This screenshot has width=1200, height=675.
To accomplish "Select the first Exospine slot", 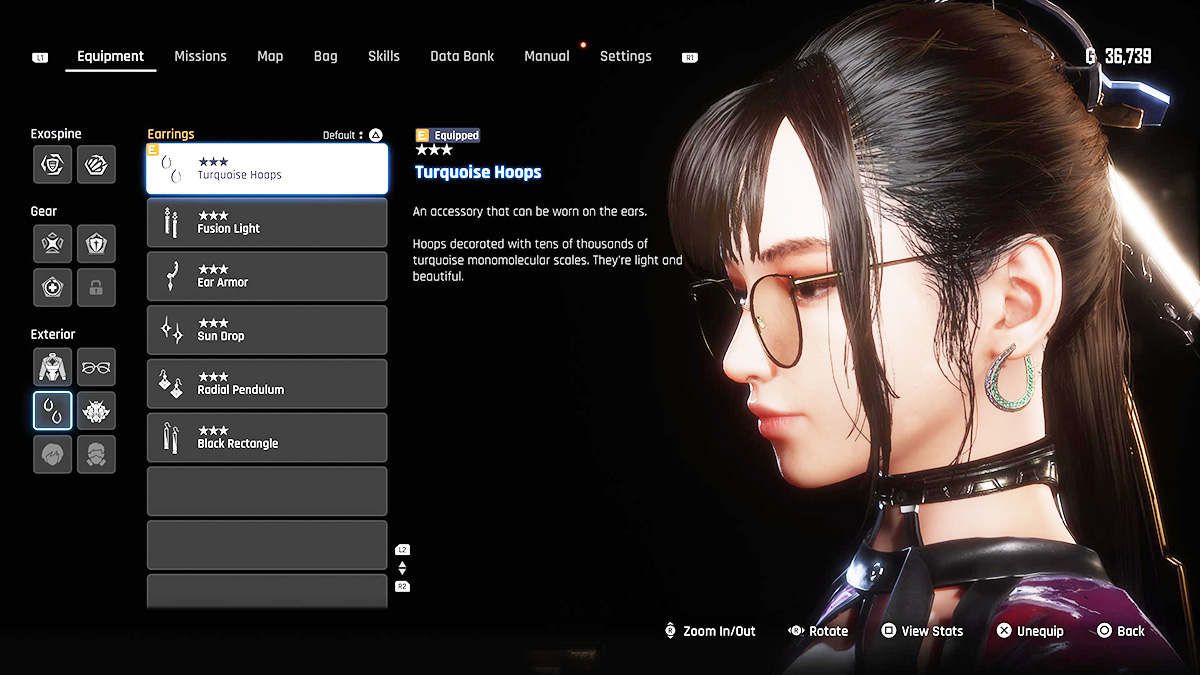I will (x=52, y=165).
